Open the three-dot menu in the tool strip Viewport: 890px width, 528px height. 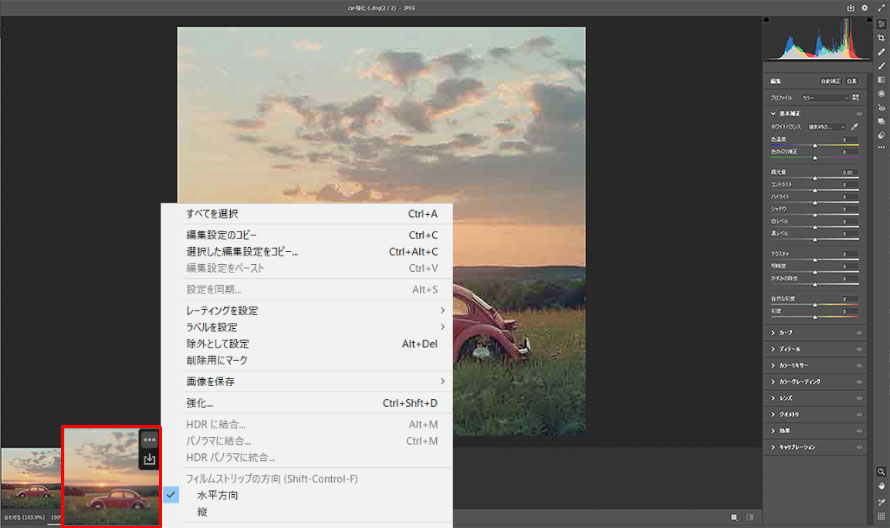[x=881, y=148]
